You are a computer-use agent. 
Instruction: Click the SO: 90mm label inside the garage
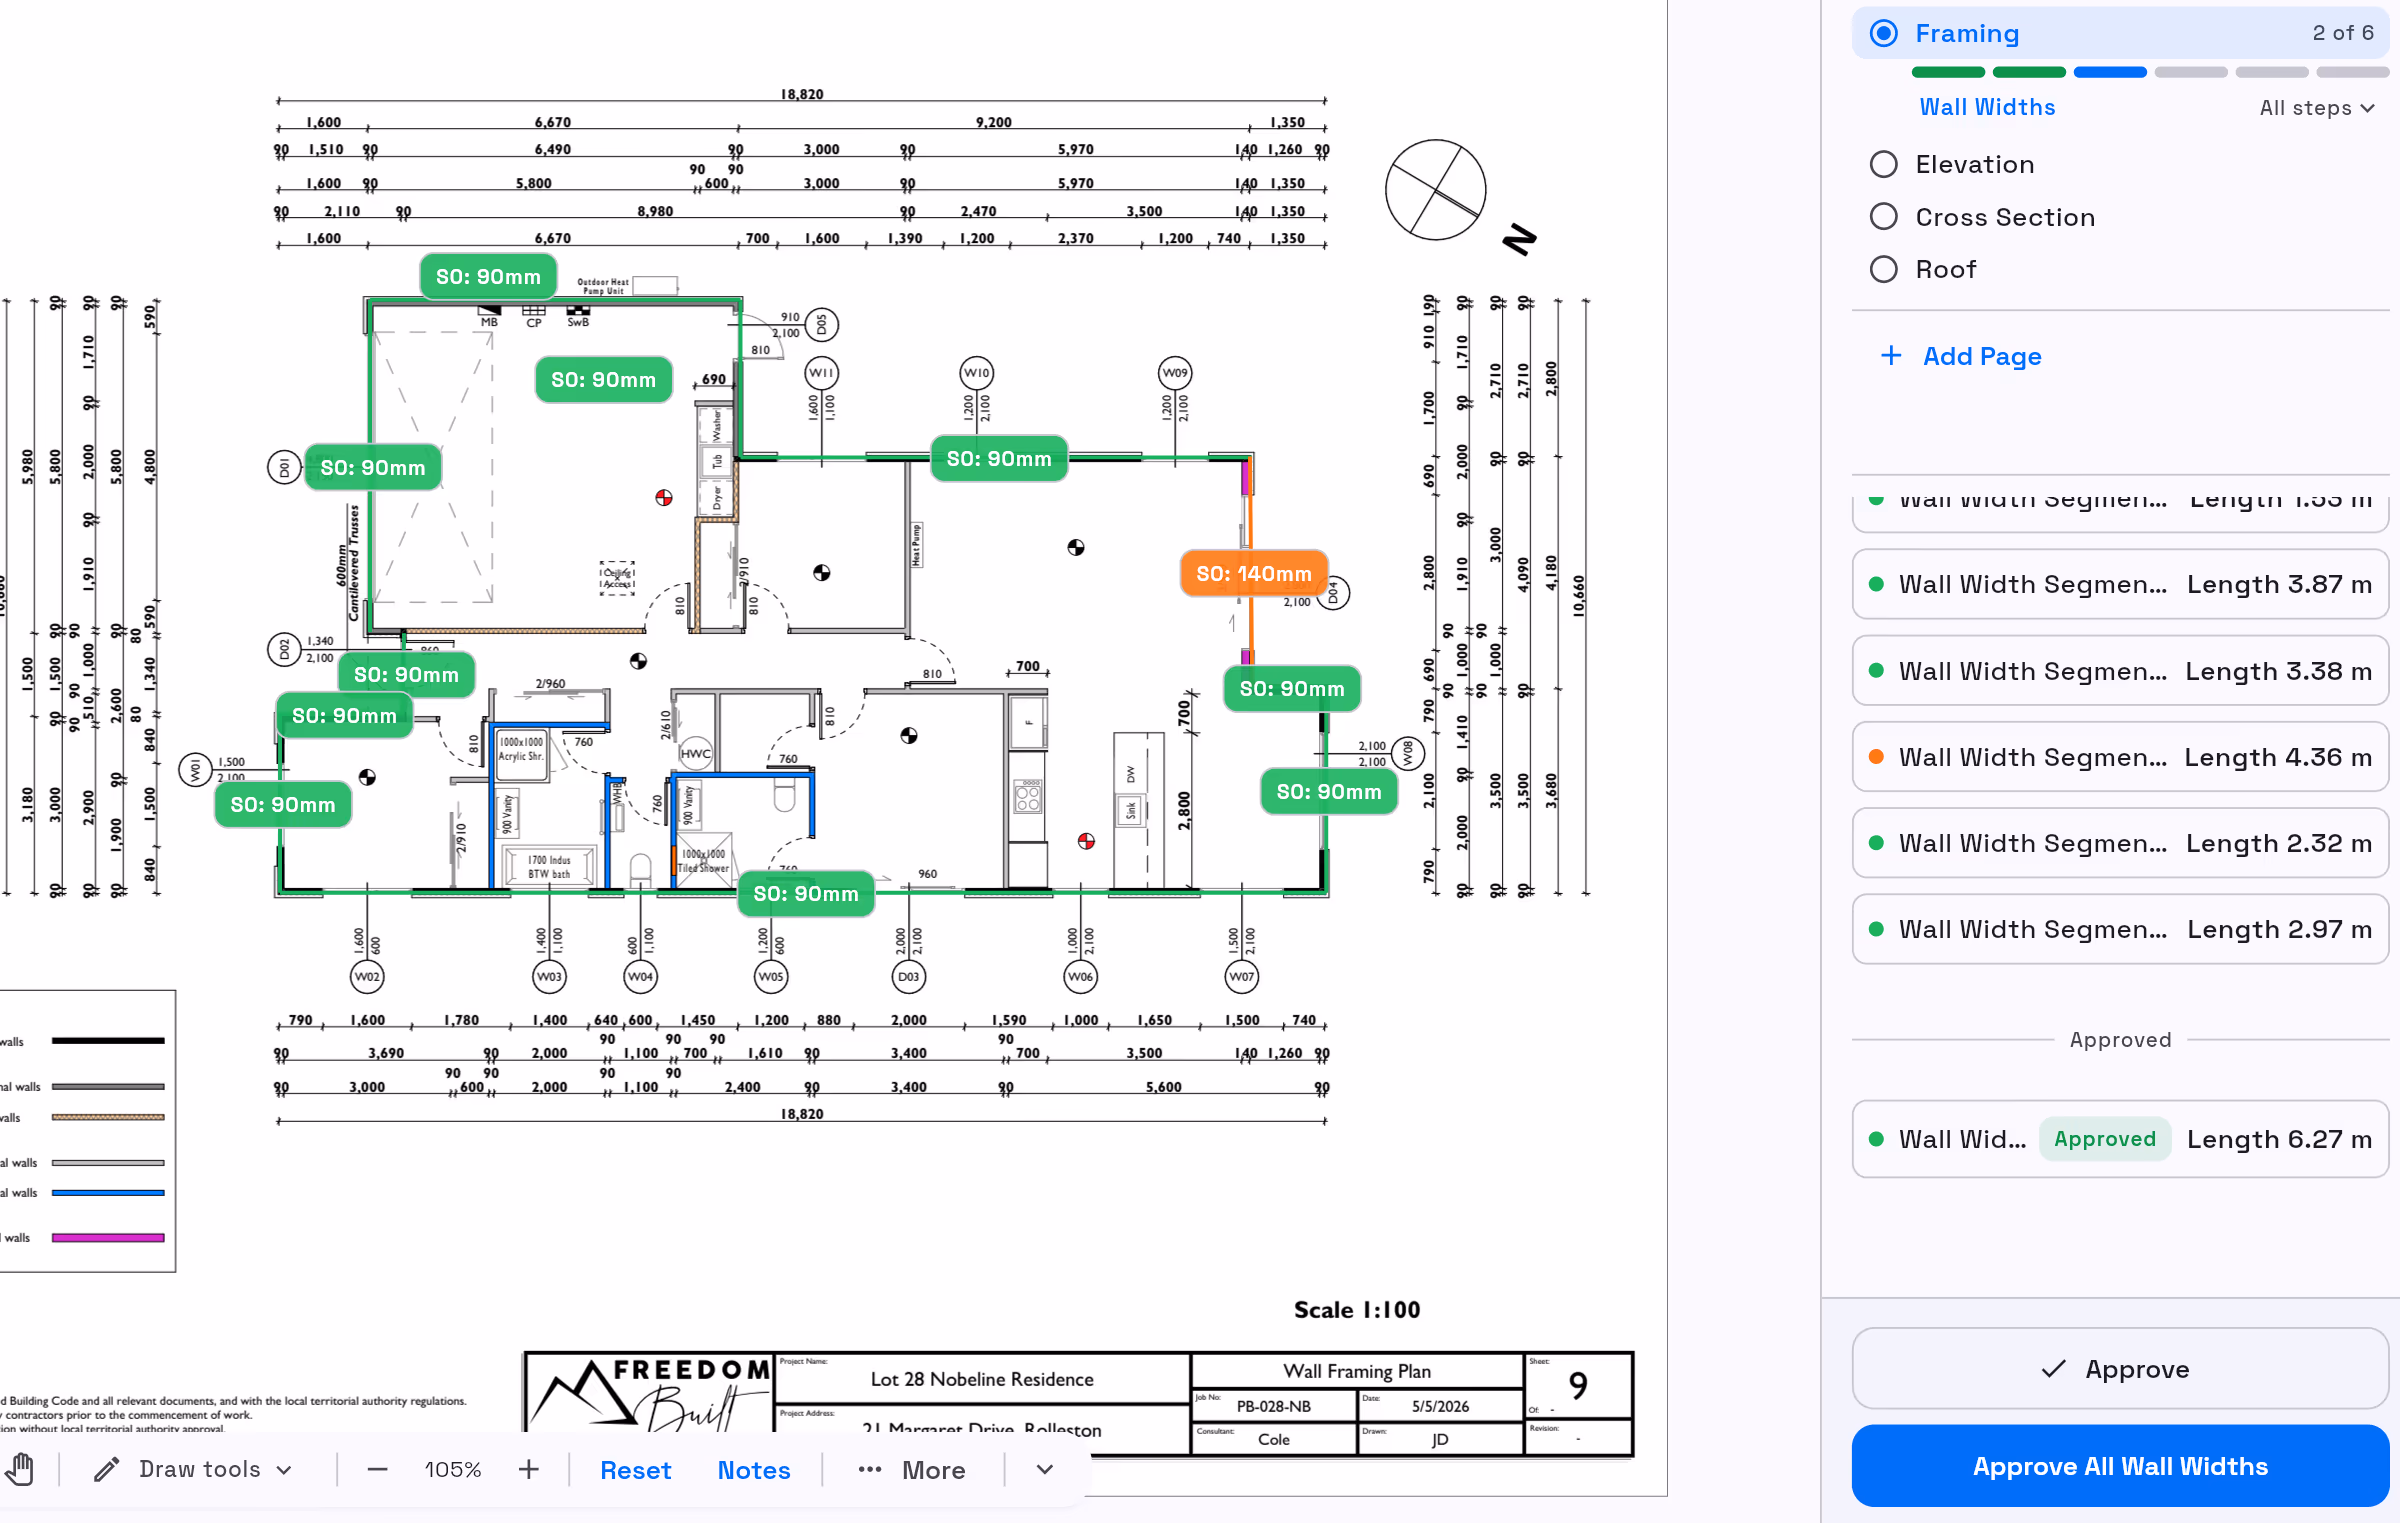tap(603, 379)
